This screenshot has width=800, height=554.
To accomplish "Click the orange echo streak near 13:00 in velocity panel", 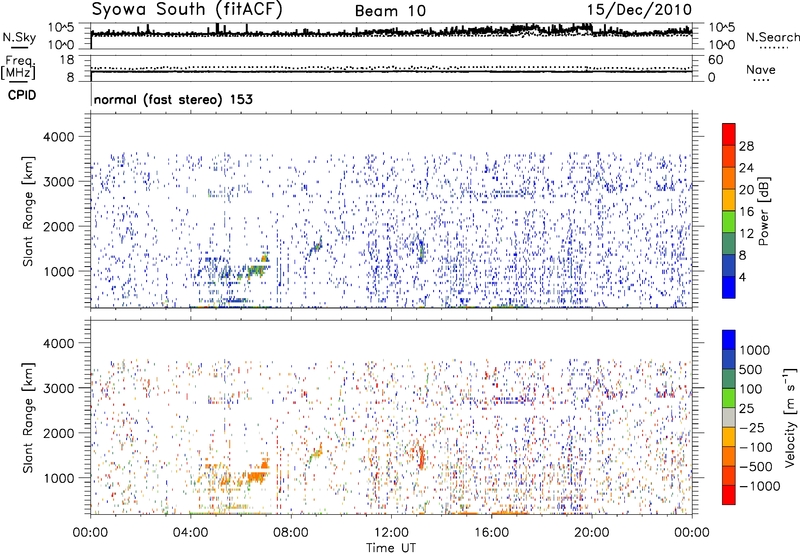I will point(421,457).
